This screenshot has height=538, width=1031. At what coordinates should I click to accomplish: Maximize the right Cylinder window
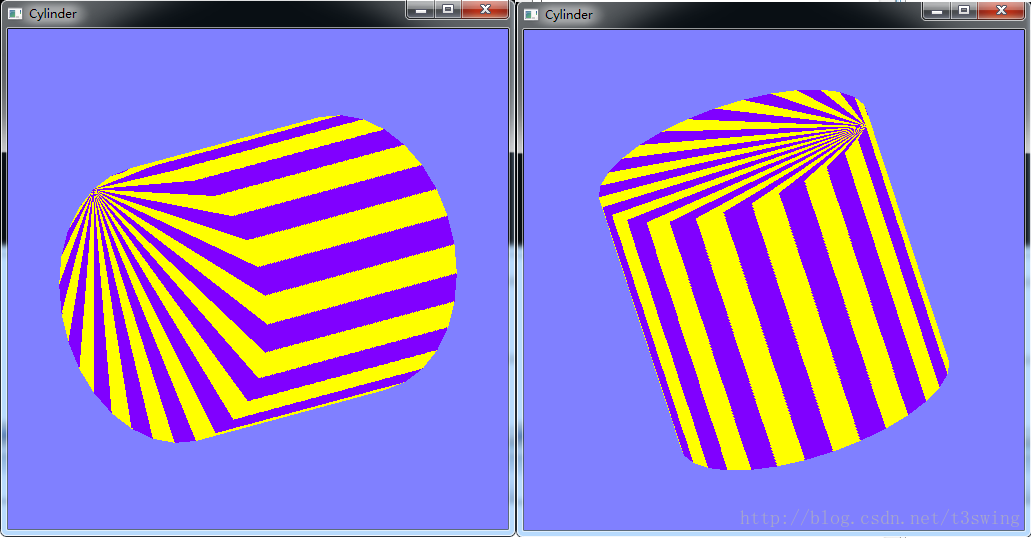(965, 11)
